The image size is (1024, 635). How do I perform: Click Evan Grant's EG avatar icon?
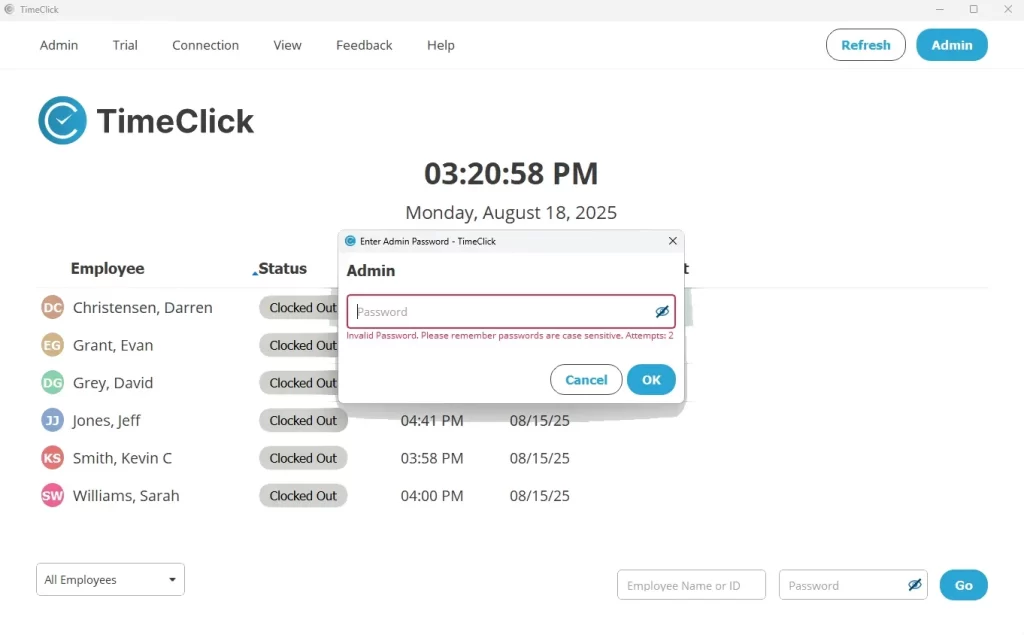coord(52,345)
